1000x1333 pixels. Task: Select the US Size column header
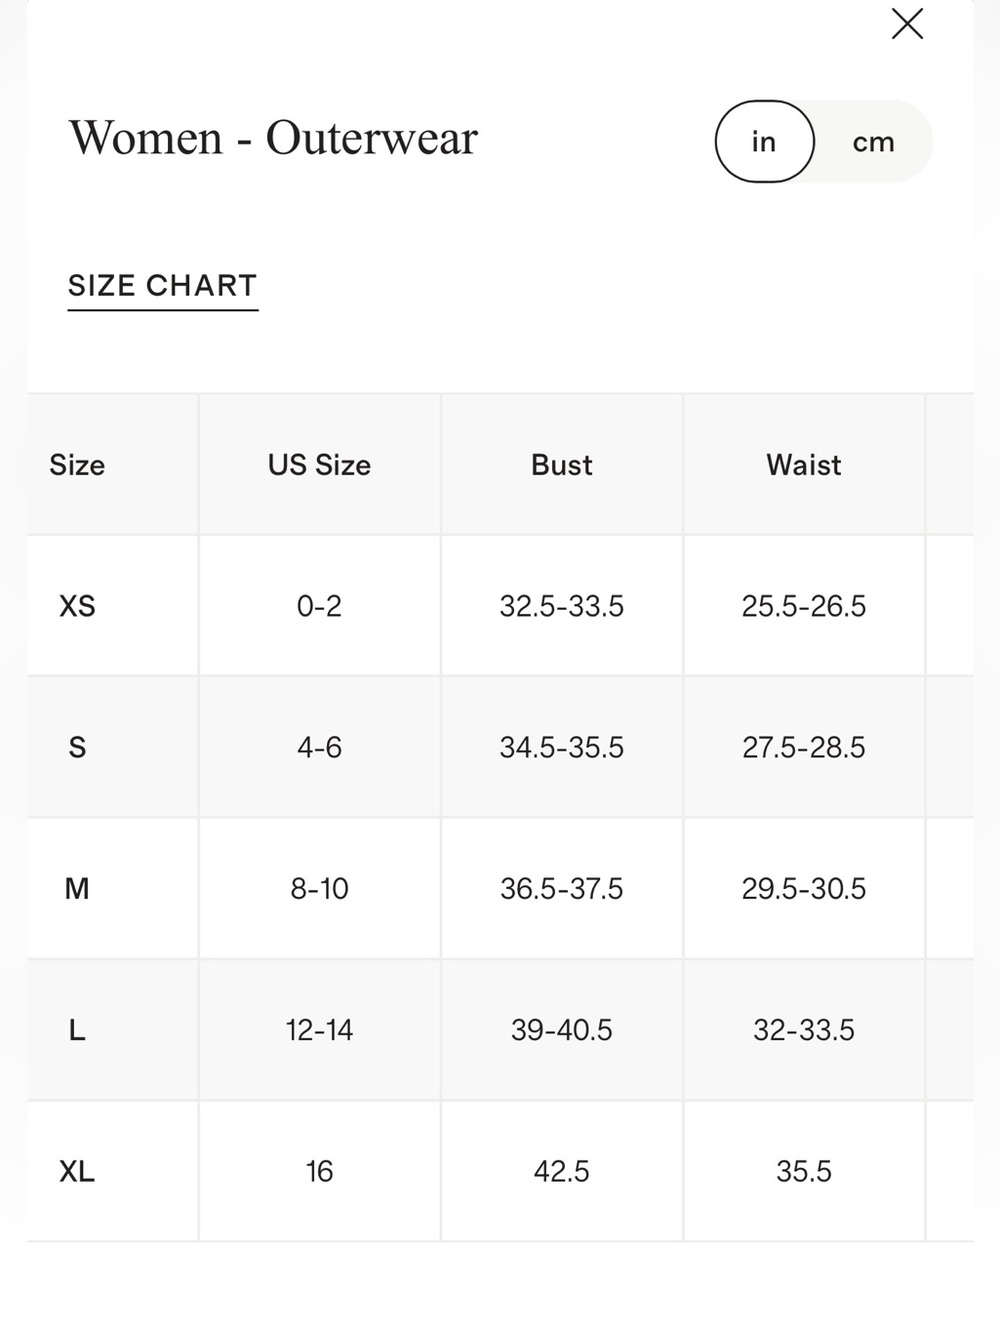pos(319,465)
